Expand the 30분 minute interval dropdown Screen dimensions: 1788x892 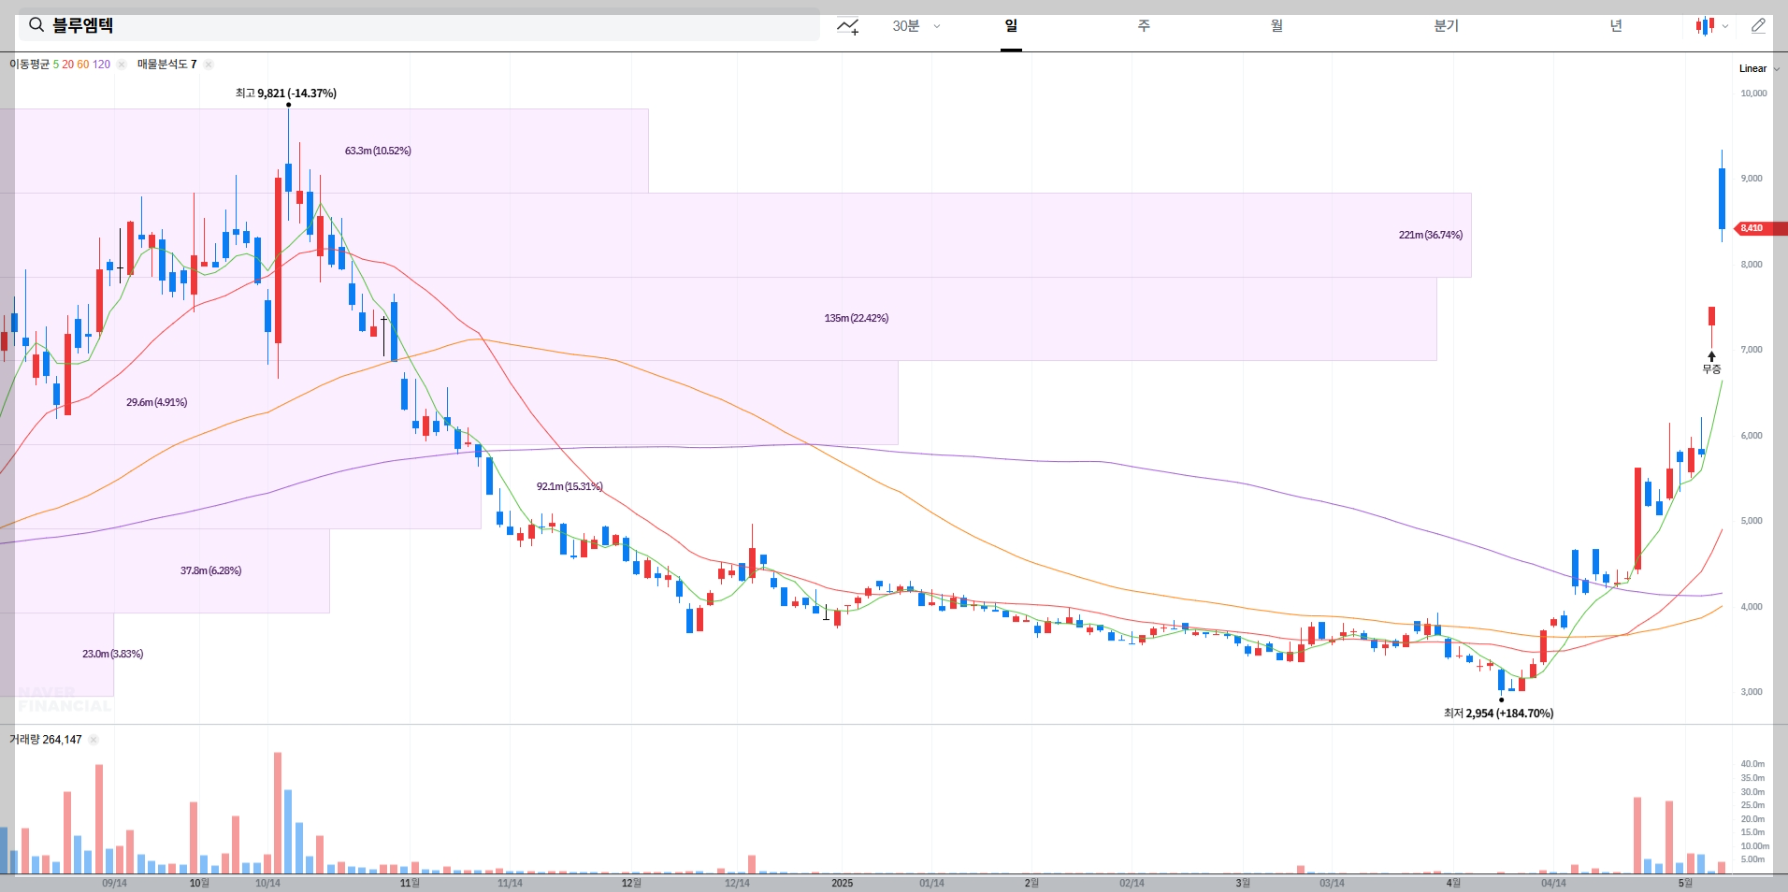pos(916,26)
